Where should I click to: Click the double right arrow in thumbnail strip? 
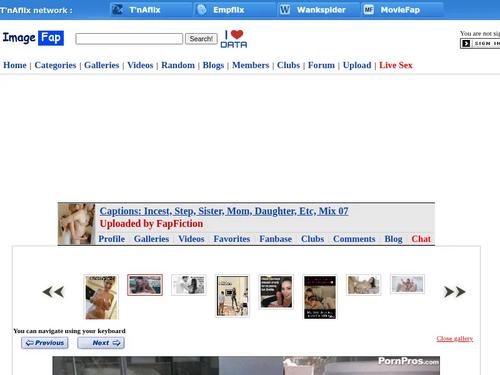click(x=455, y=292)
